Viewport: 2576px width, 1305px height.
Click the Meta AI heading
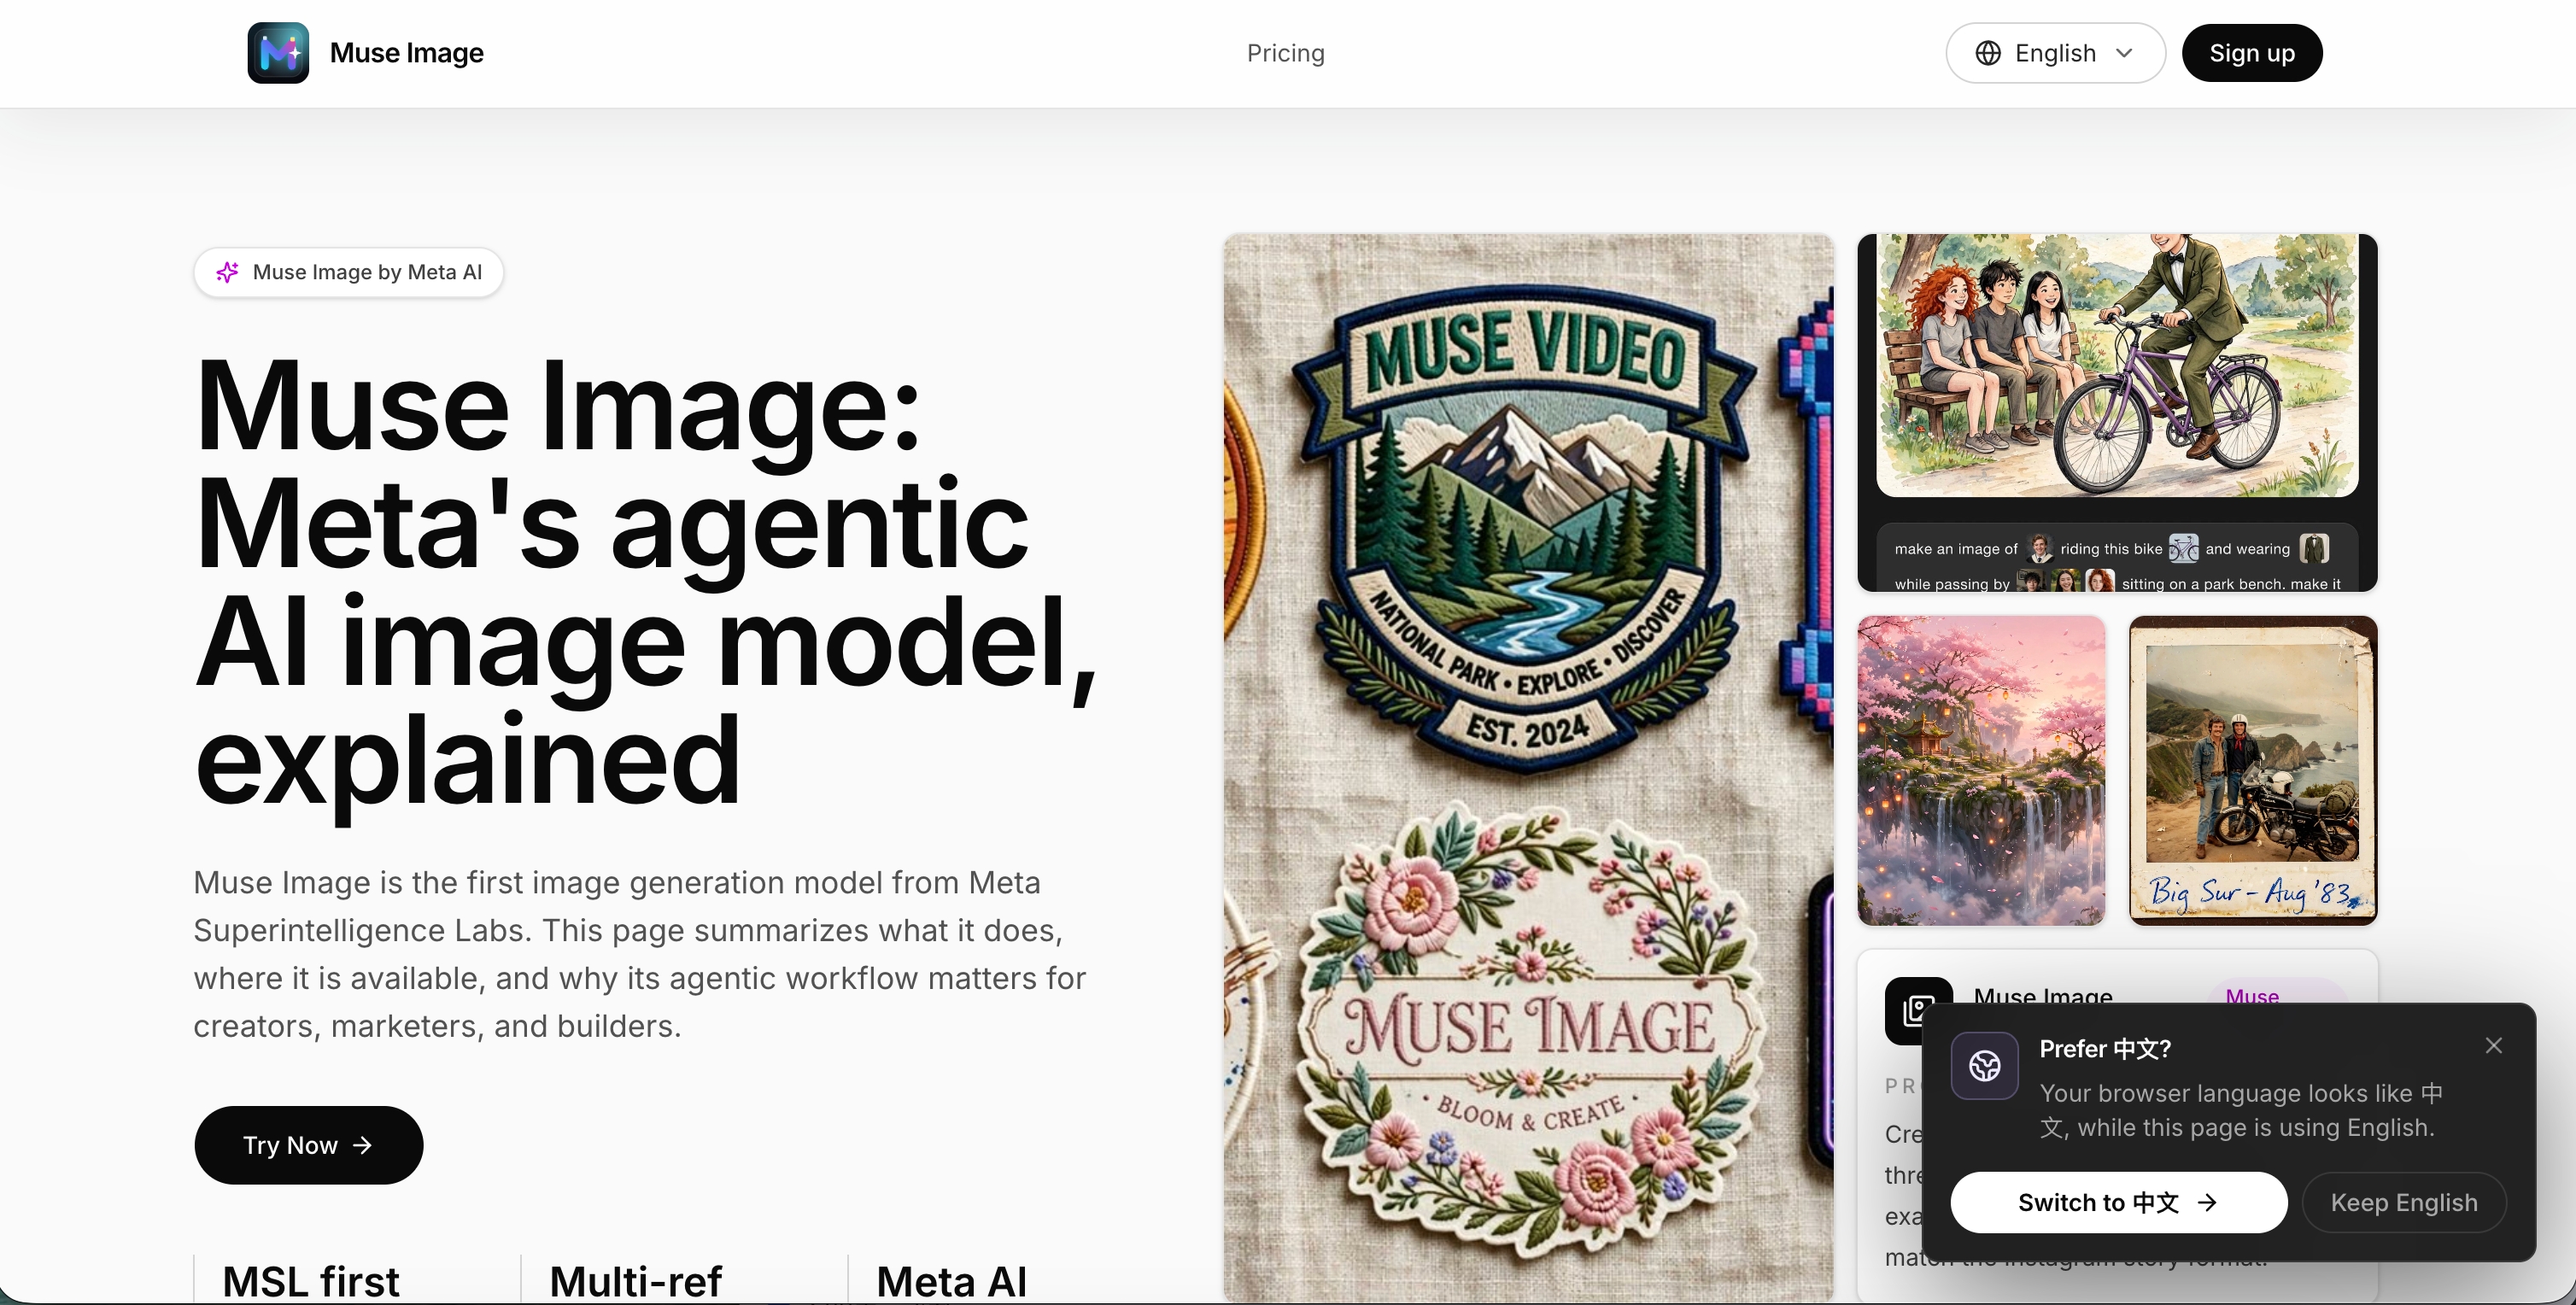tap(951, 1281)
